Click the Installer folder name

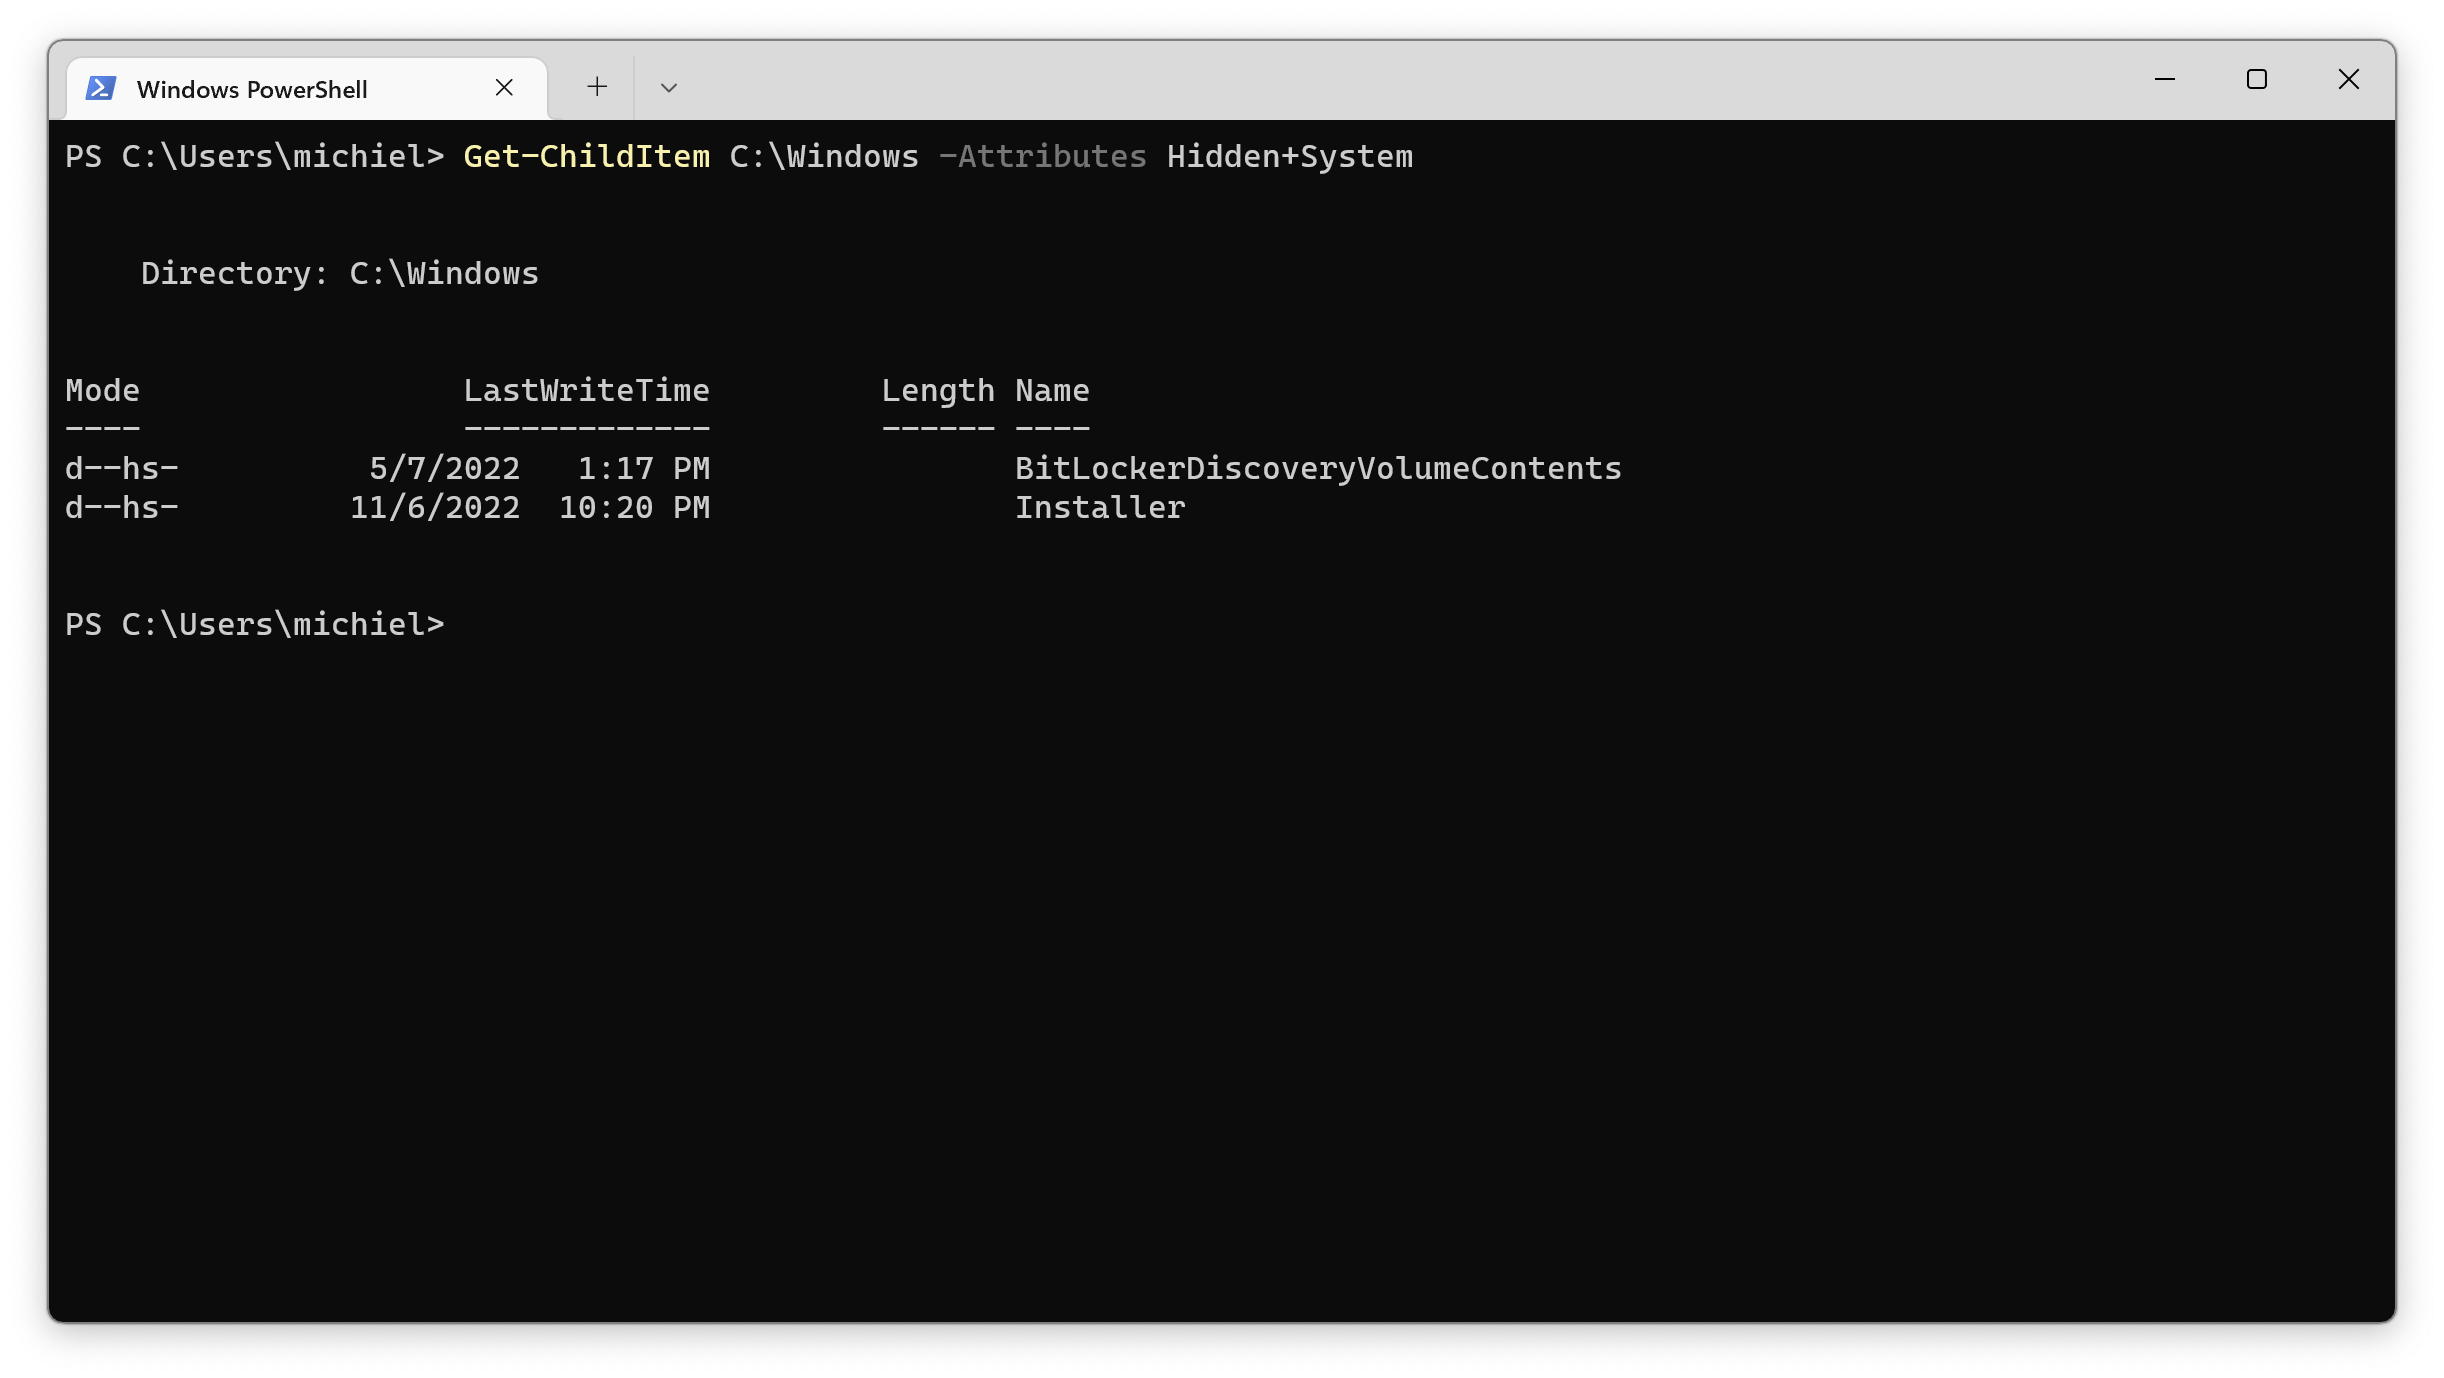[x=1100, y=508]
